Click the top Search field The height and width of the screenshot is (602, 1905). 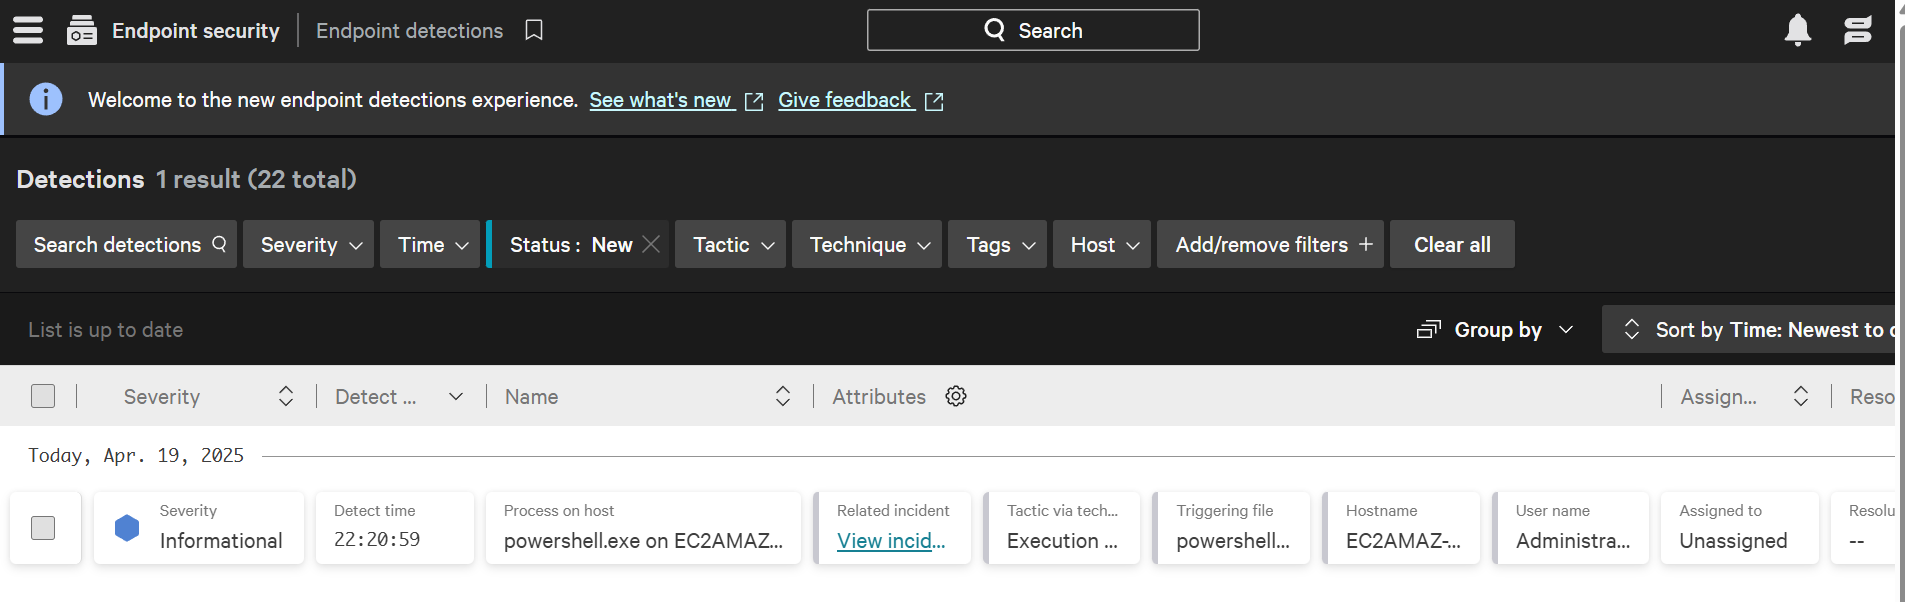point(1032,31)
